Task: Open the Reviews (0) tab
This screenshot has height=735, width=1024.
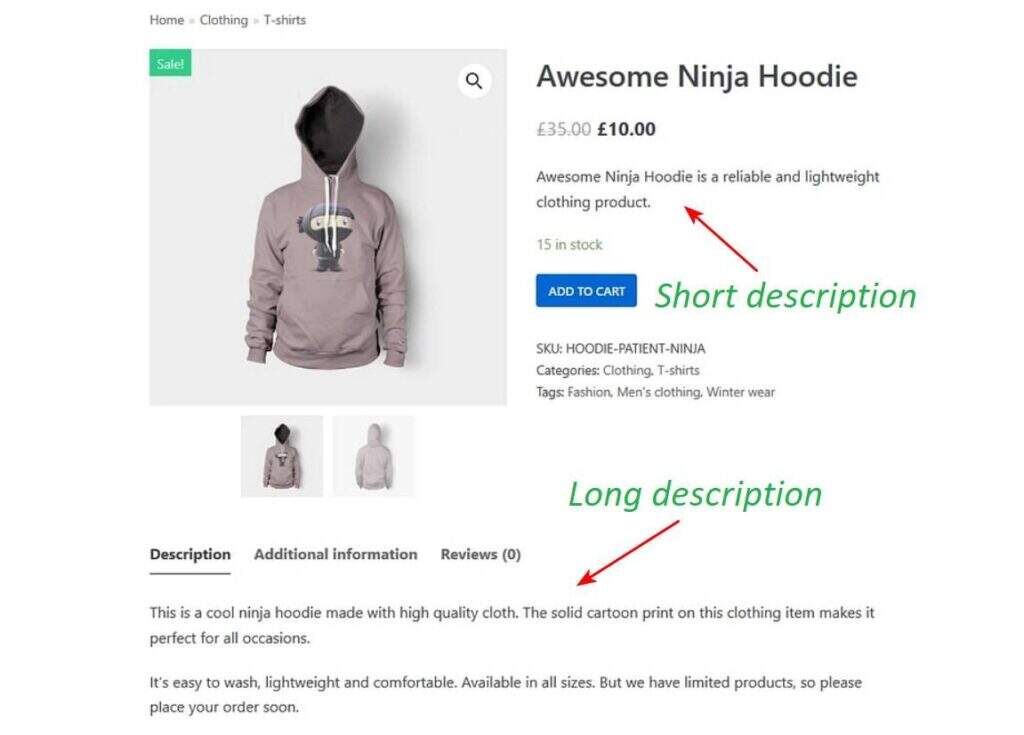Action: click(480, 554)
